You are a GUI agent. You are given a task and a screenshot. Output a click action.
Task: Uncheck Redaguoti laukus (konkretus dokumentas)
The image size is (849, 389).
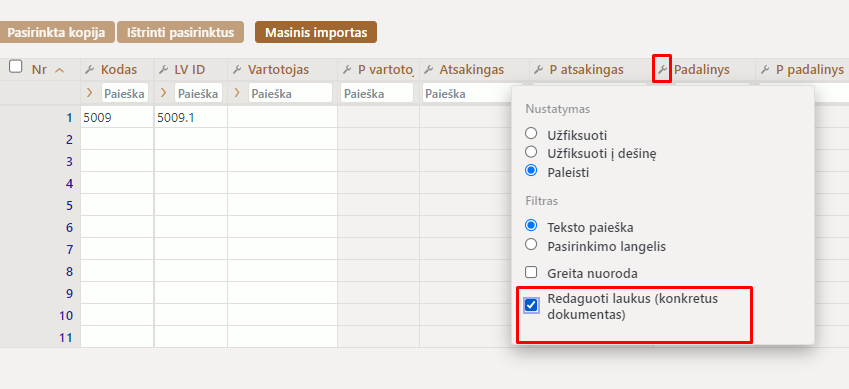(x=531, y=305)
